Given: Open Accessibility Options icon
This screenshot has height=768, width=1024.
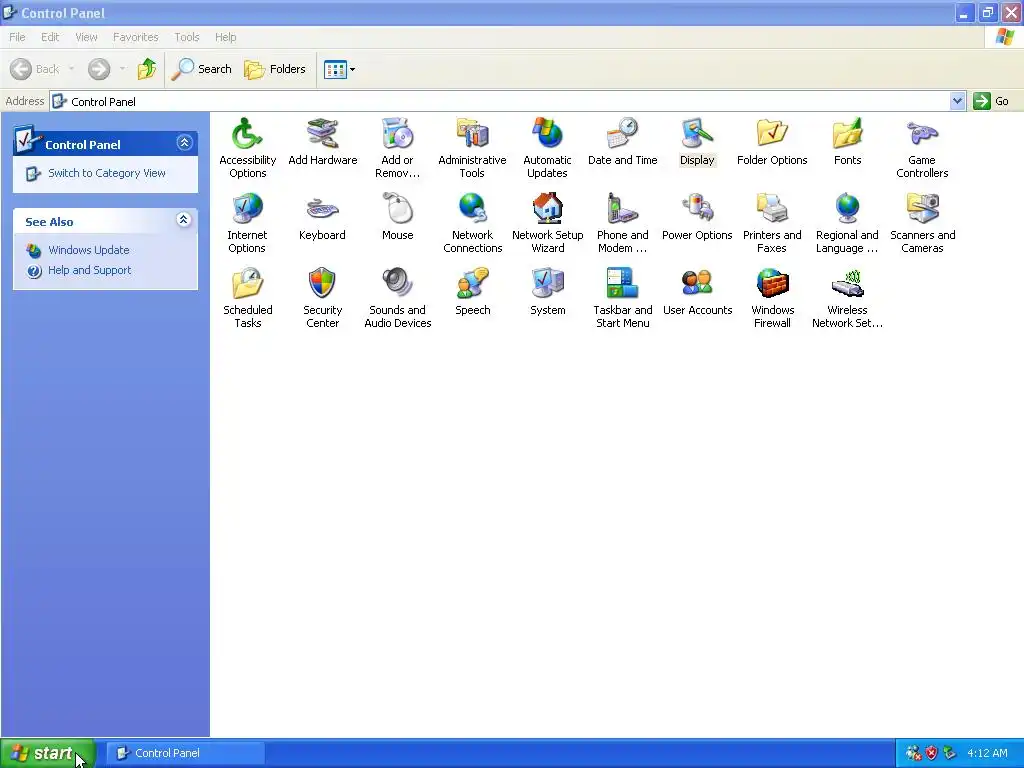Looking at the screenshot, I should pyautogui.click(x=248, y=148).
